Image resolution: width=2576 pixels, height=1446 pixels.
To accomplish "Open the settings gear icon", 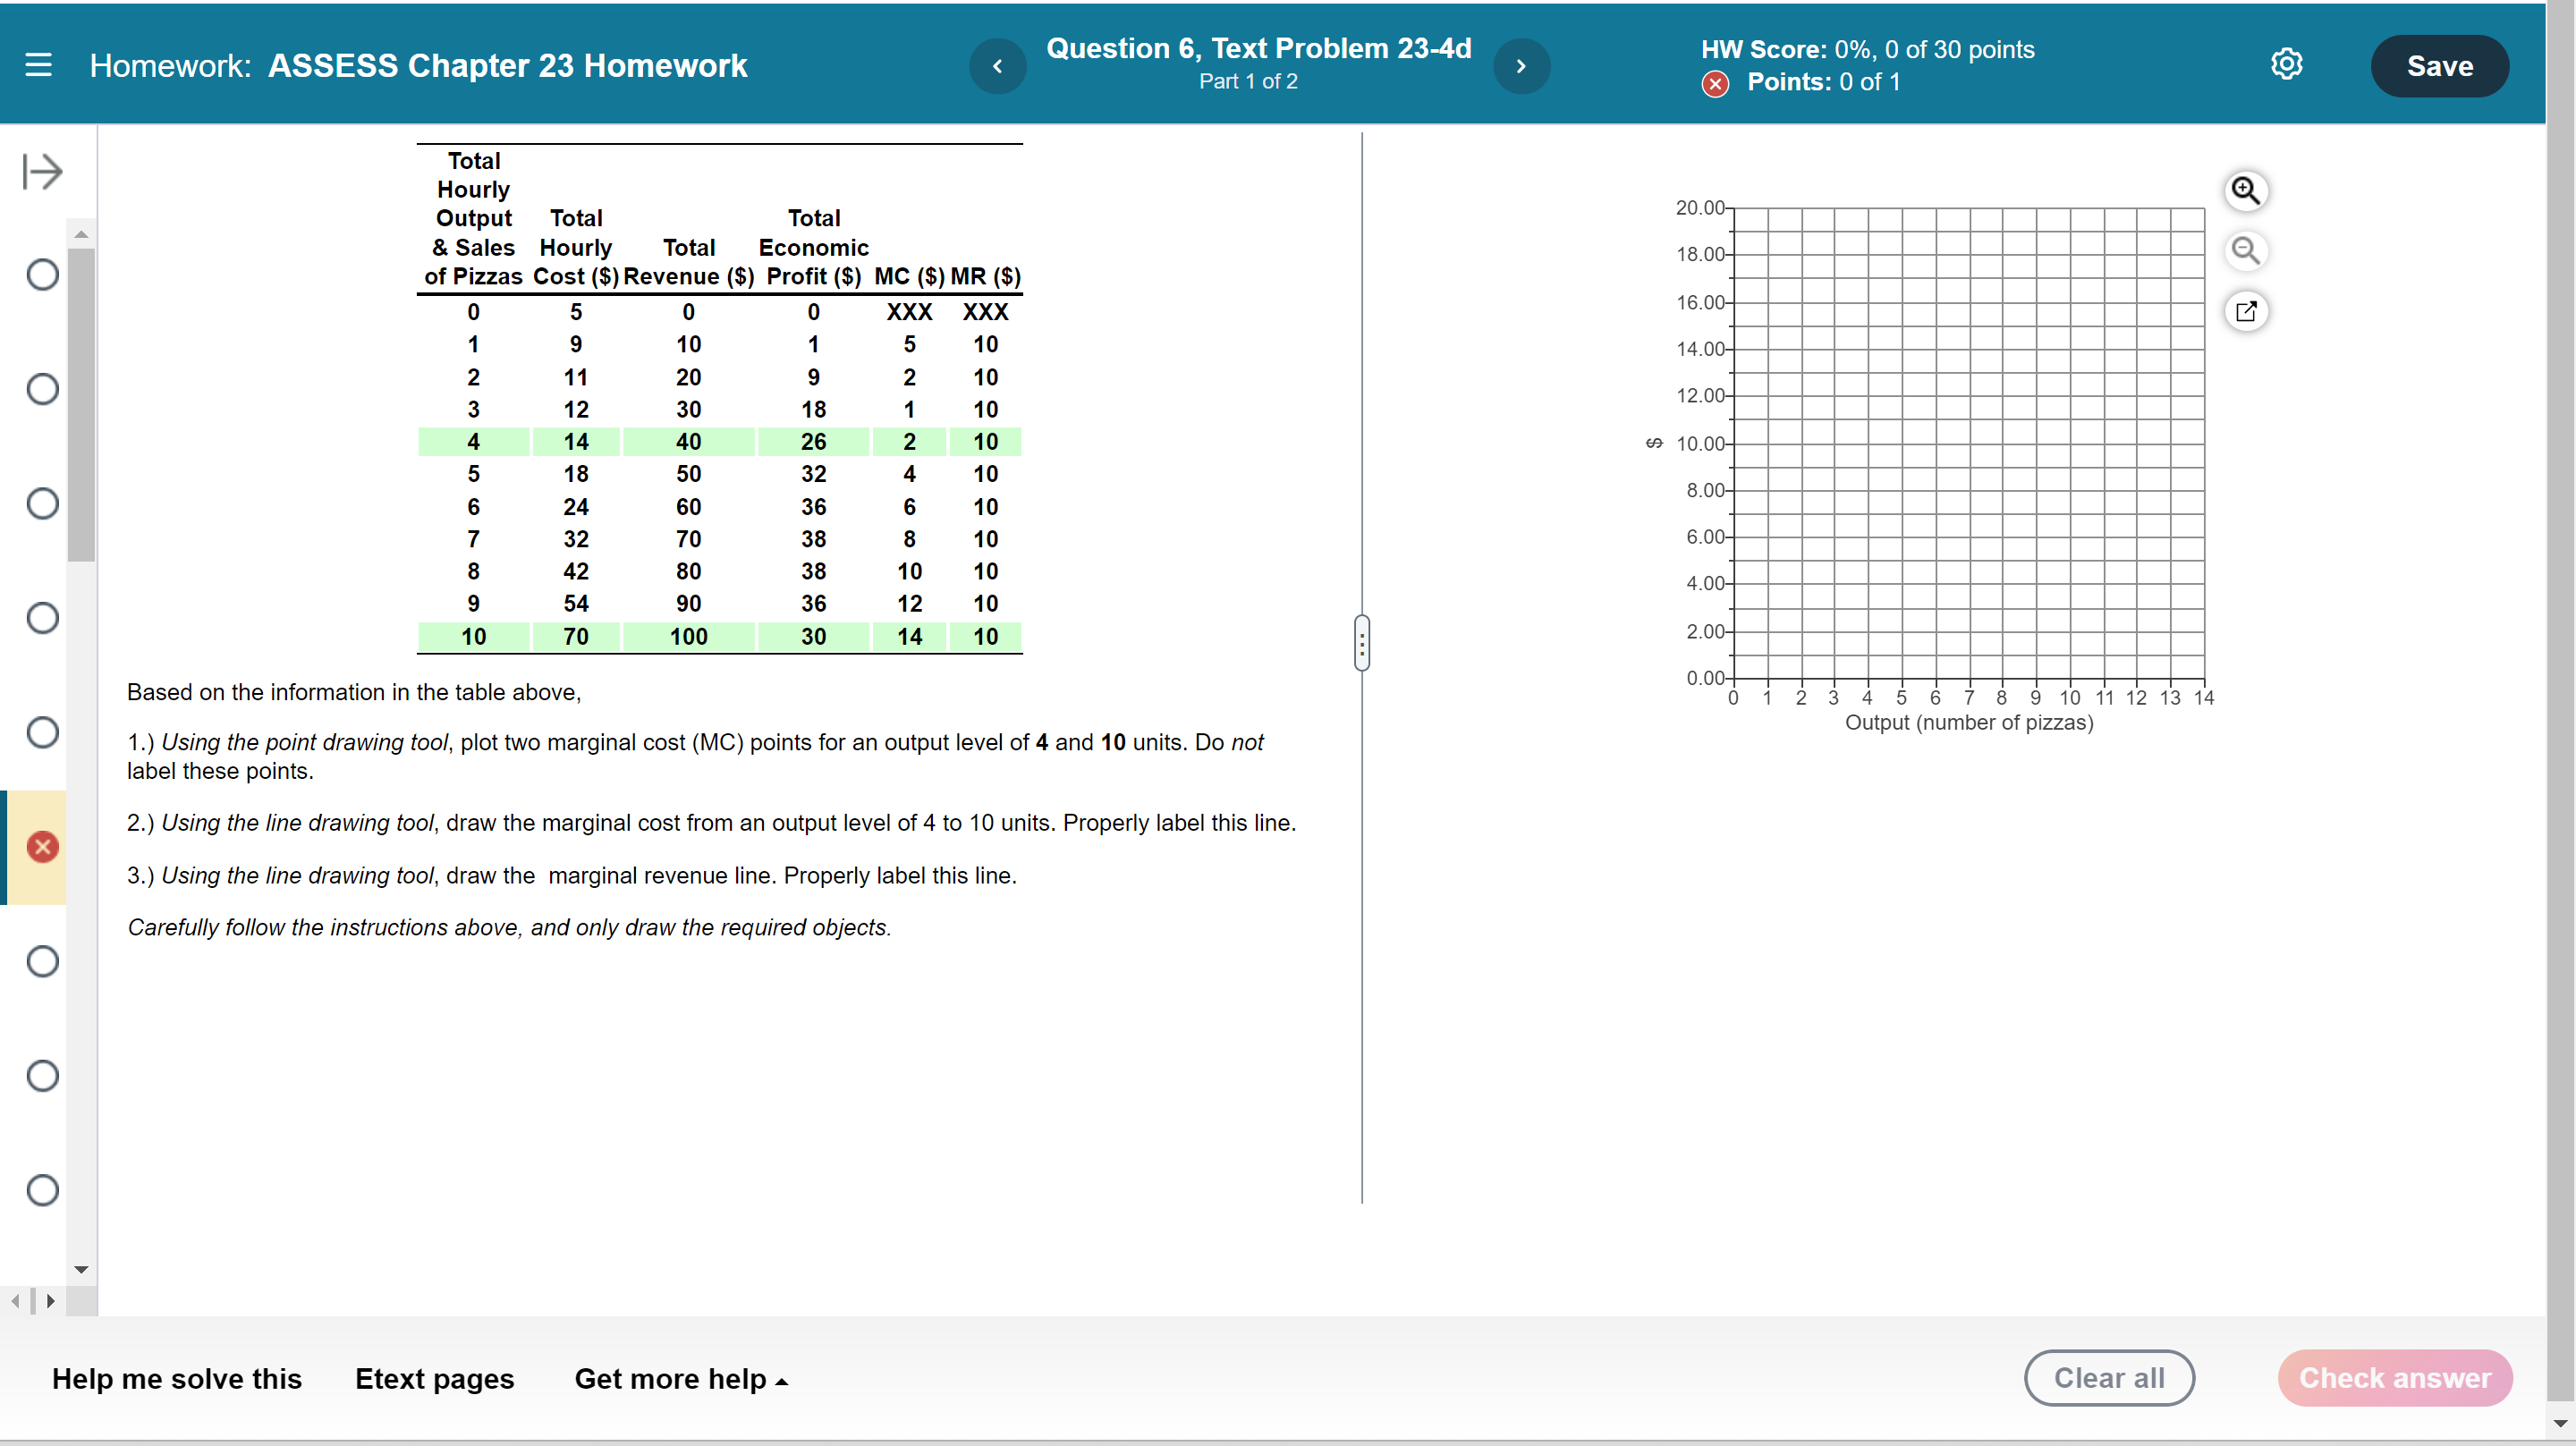I will (x=2286, y=64).
